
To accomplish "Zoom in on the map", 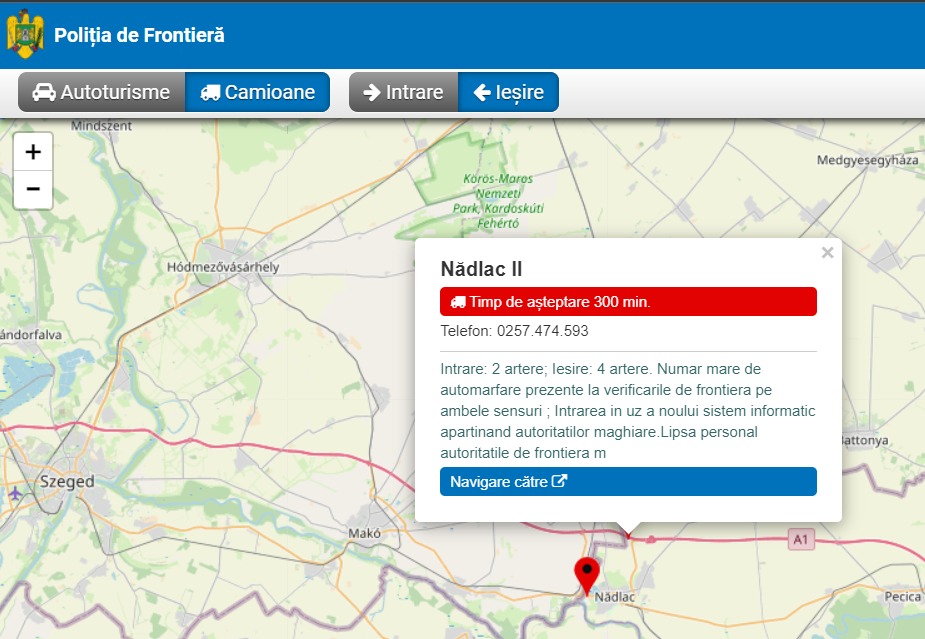I will pos(33,152).
